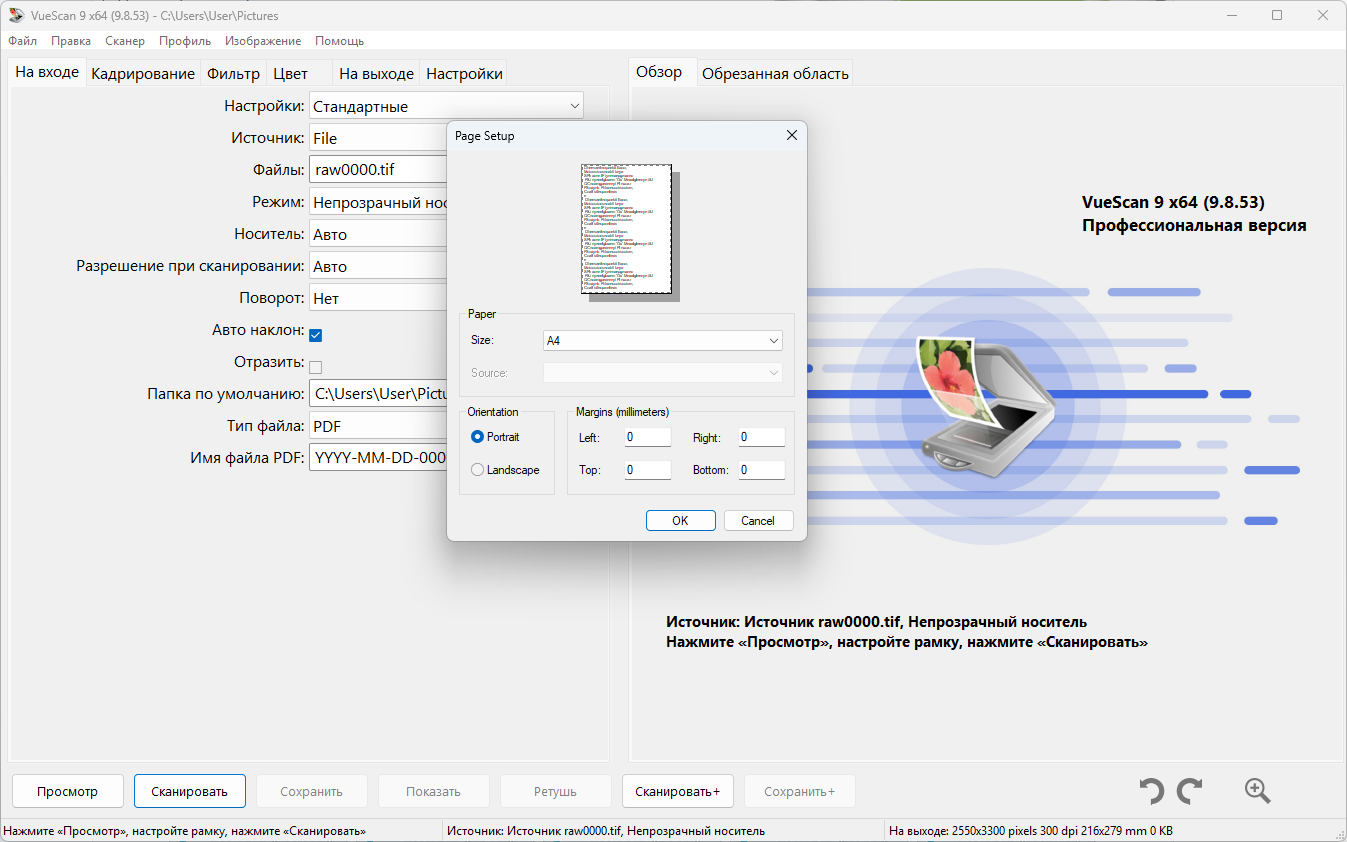
Task: Click the zoom in magnifier icon
Action: [1257, 791]
